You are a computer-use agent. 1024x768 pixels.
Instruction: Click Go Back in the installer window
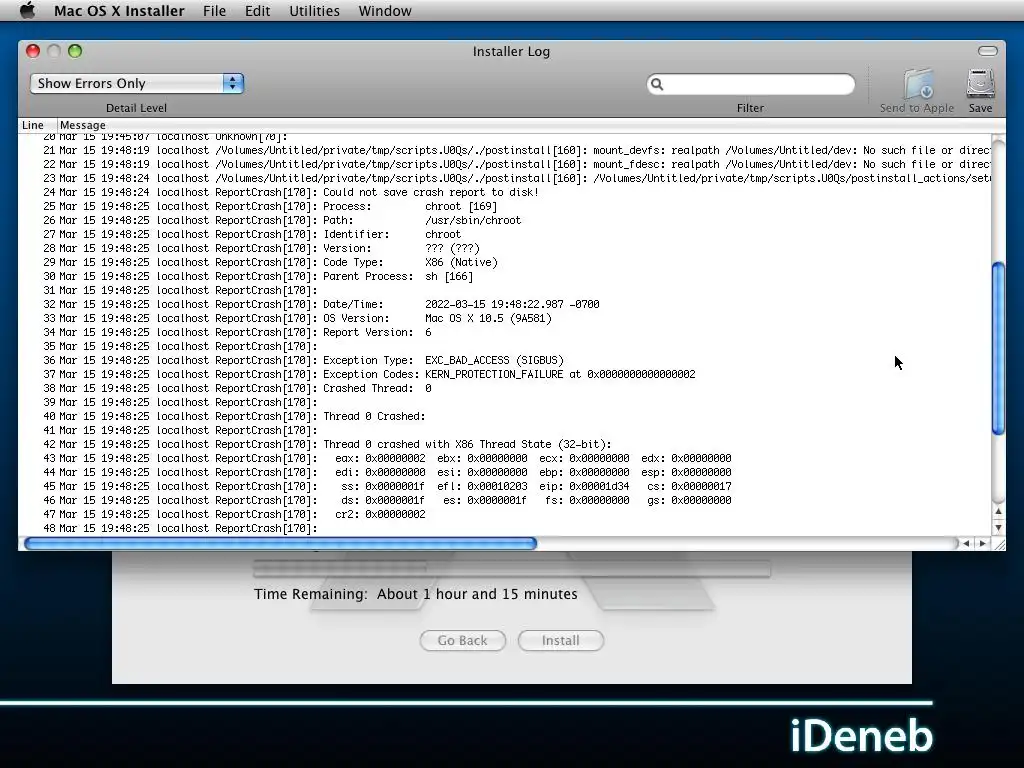[x=462, y=641]
